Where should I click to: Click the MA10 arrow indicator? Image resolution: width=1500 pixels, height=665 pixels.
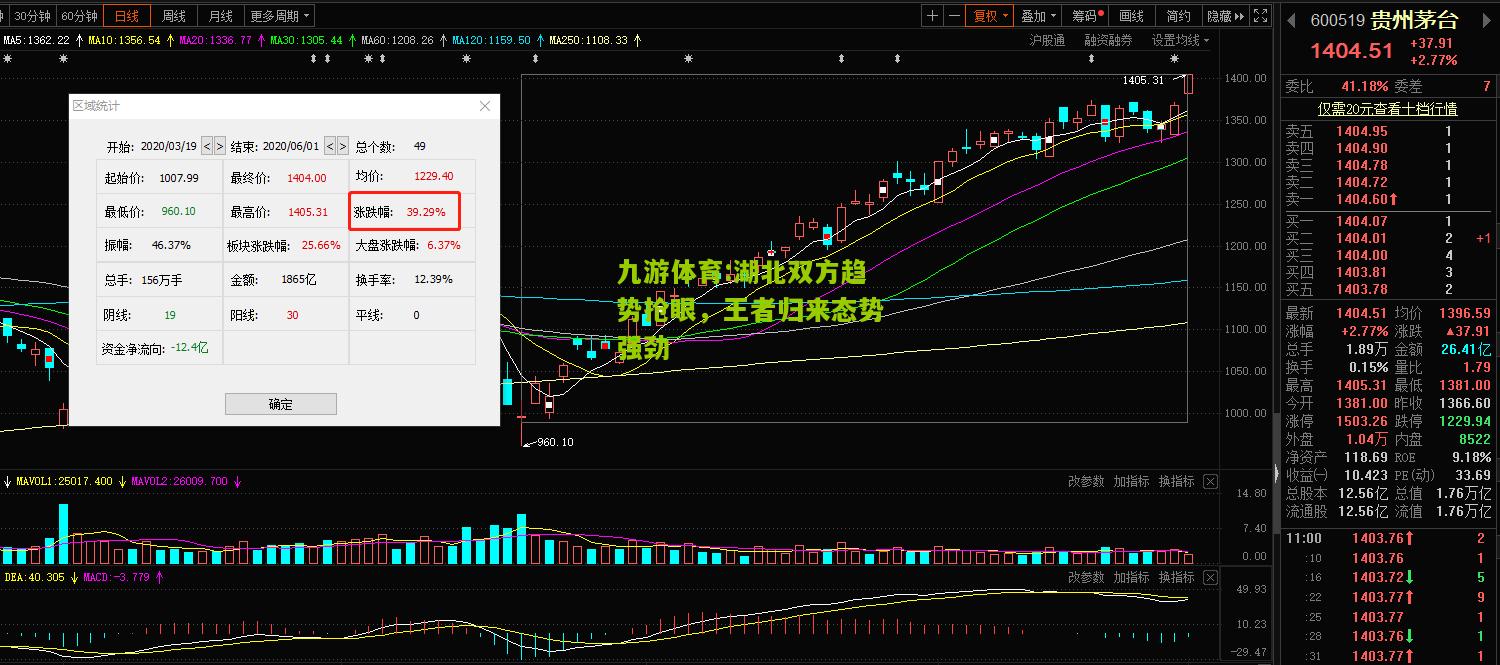tap(169, 40)
